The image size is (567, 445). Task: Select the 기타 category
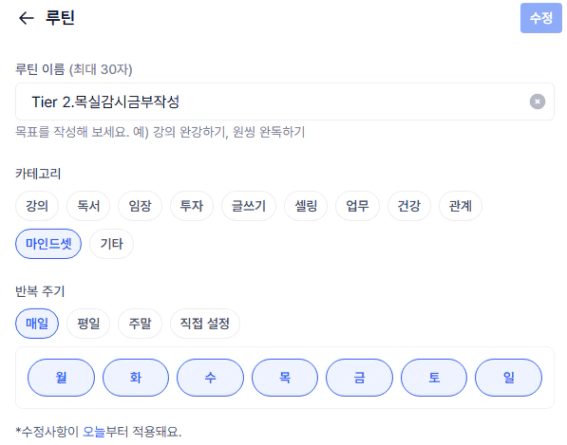pyautogui.click(x=112, y=244)
